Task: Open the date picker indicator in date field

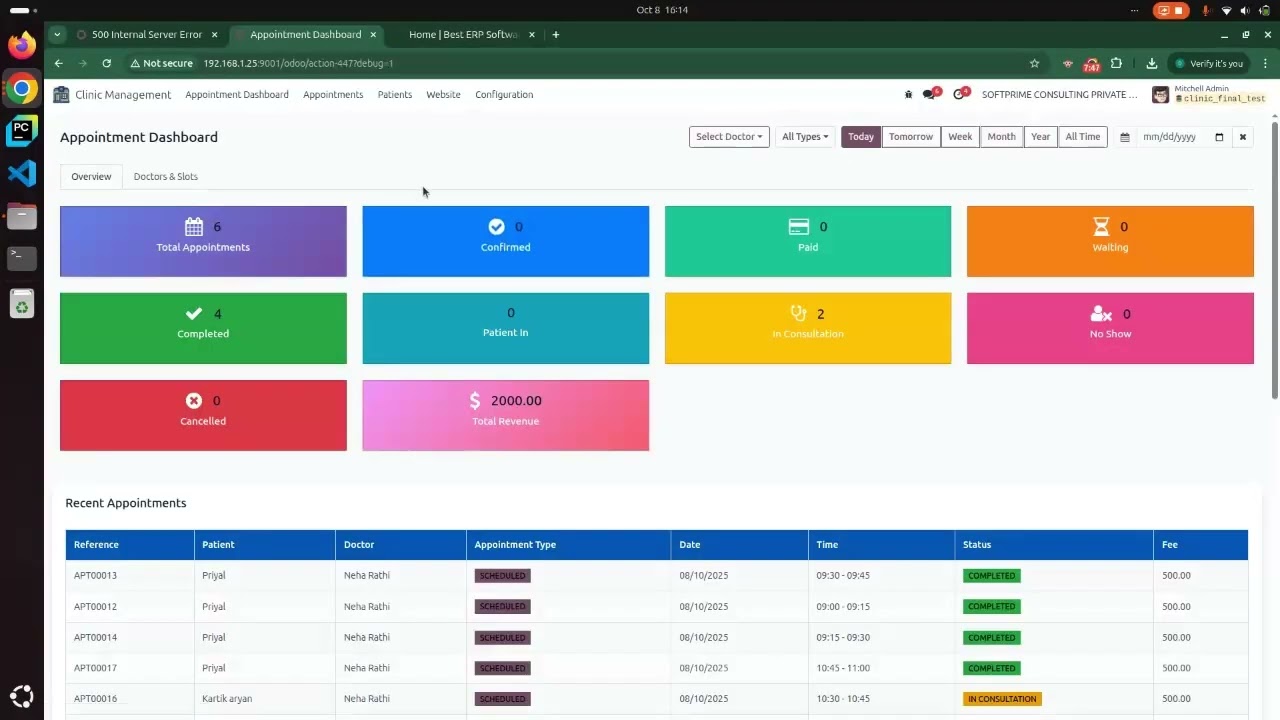Action: click(1219, 137)
